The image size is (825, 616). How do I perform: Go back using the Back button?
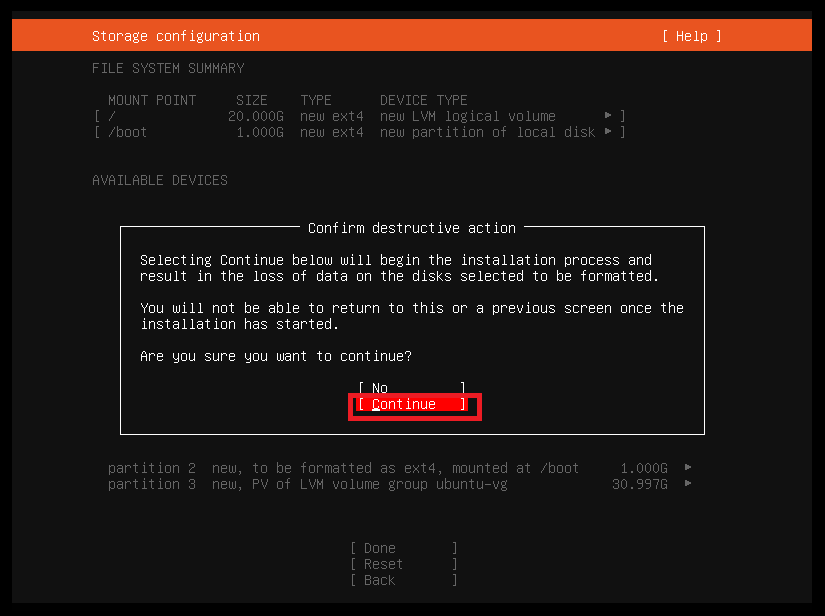[x=403, y=580]
